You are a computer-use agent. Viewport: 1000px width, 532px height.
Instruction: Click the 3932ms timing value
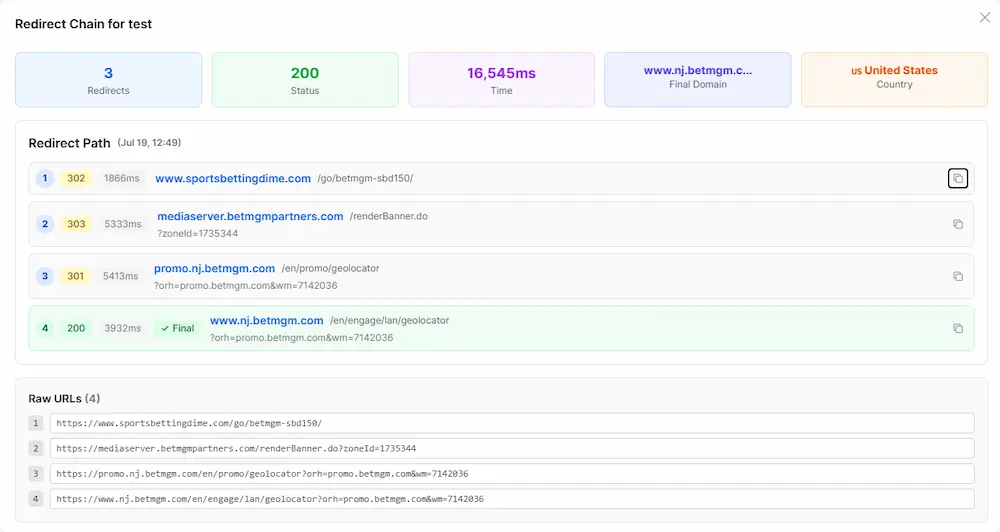point(123,329)
